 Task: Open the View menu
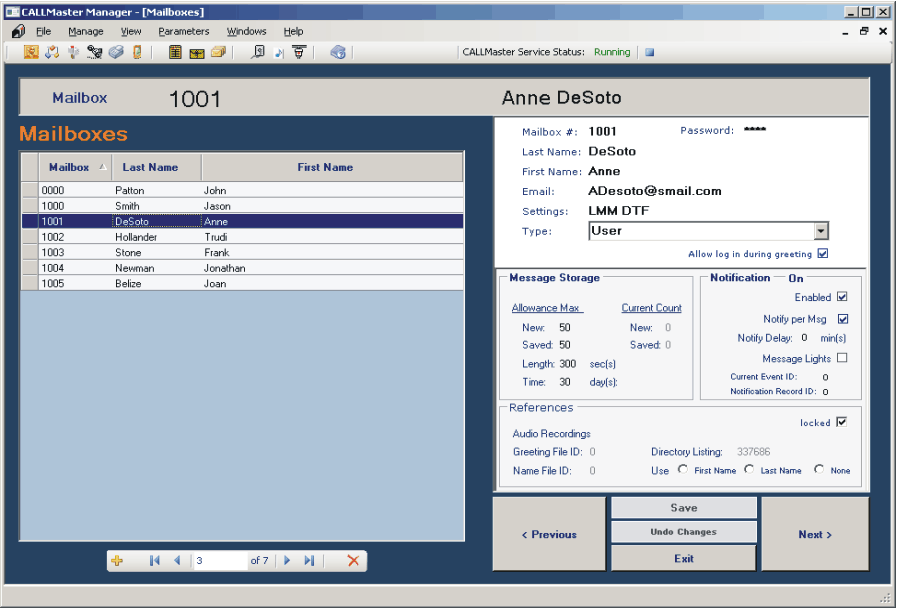click(x=131, y=31)
